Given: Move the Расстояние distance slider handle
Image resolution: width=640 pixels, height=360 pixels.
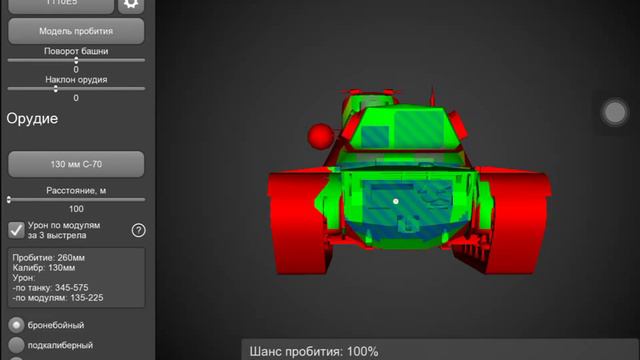Looking at the screenshot, I should click(9, 200).
